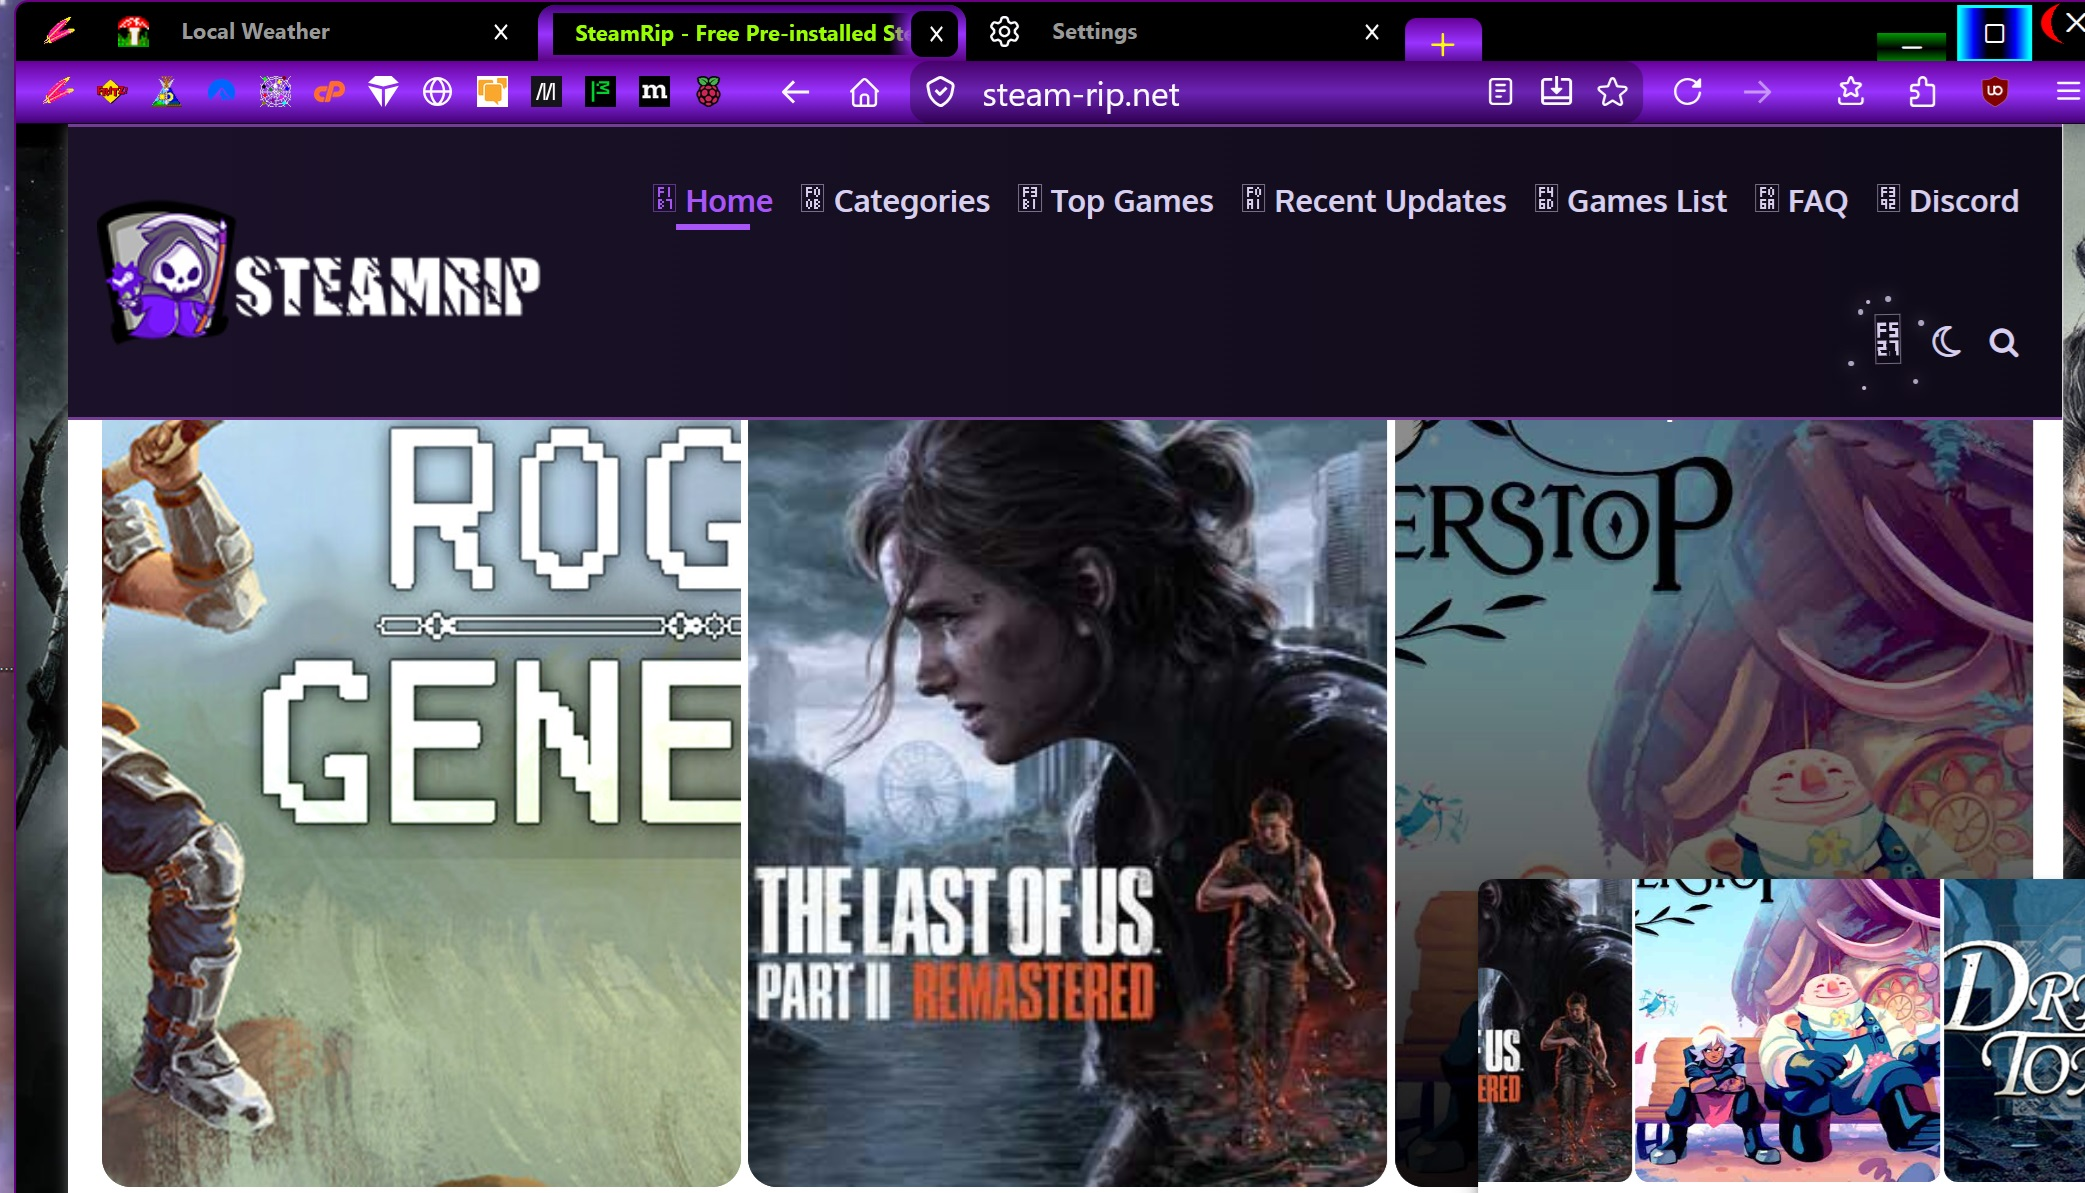Image resolution: width=2085 pixels, height=1193 pixels.
Task: Click the feather icon in the tab bar
Action: tap(59, 32)
